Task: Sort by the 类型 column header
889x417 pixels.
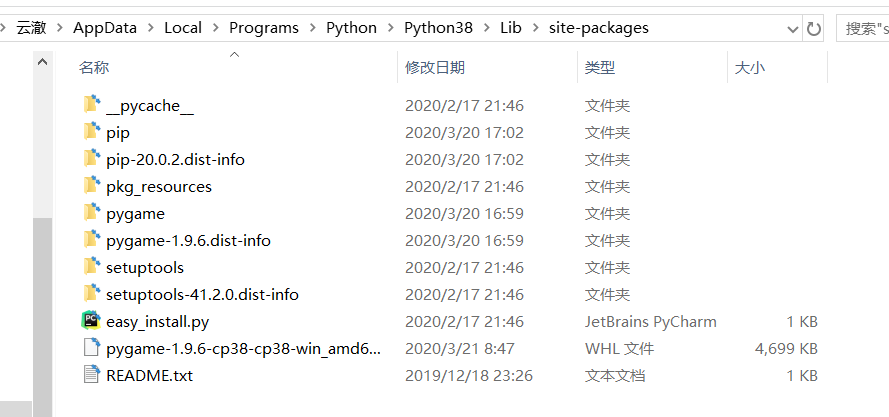Action: pos(600,68)
